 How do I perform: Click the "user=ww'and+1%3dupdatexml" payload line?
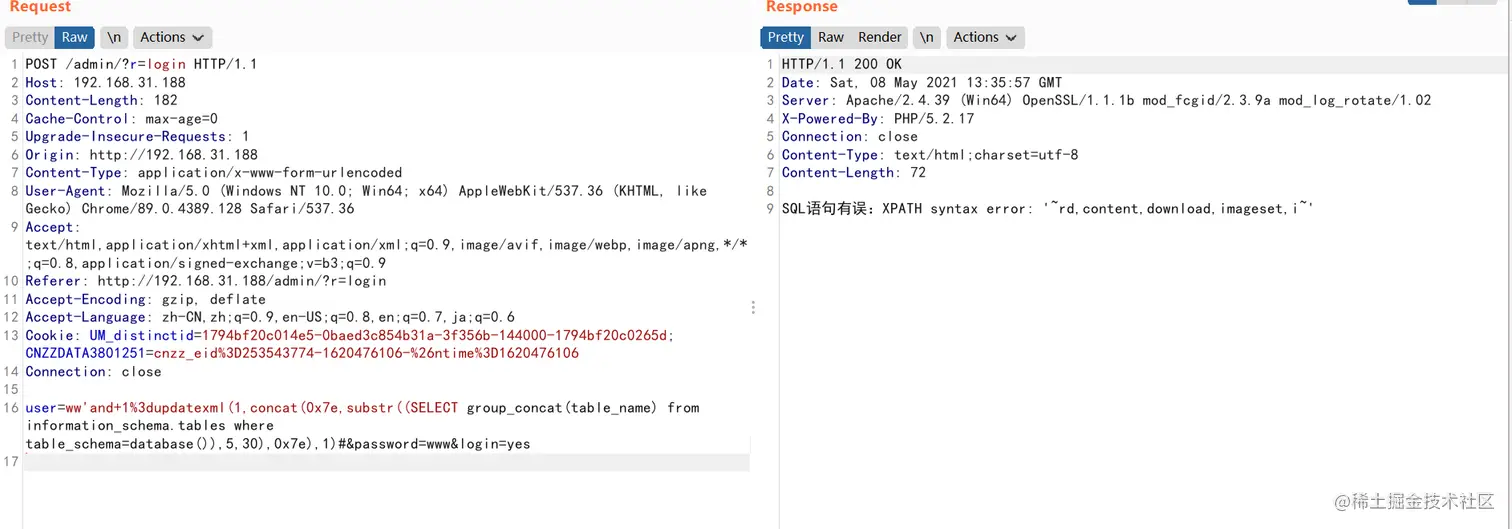[x=362, y=407]
